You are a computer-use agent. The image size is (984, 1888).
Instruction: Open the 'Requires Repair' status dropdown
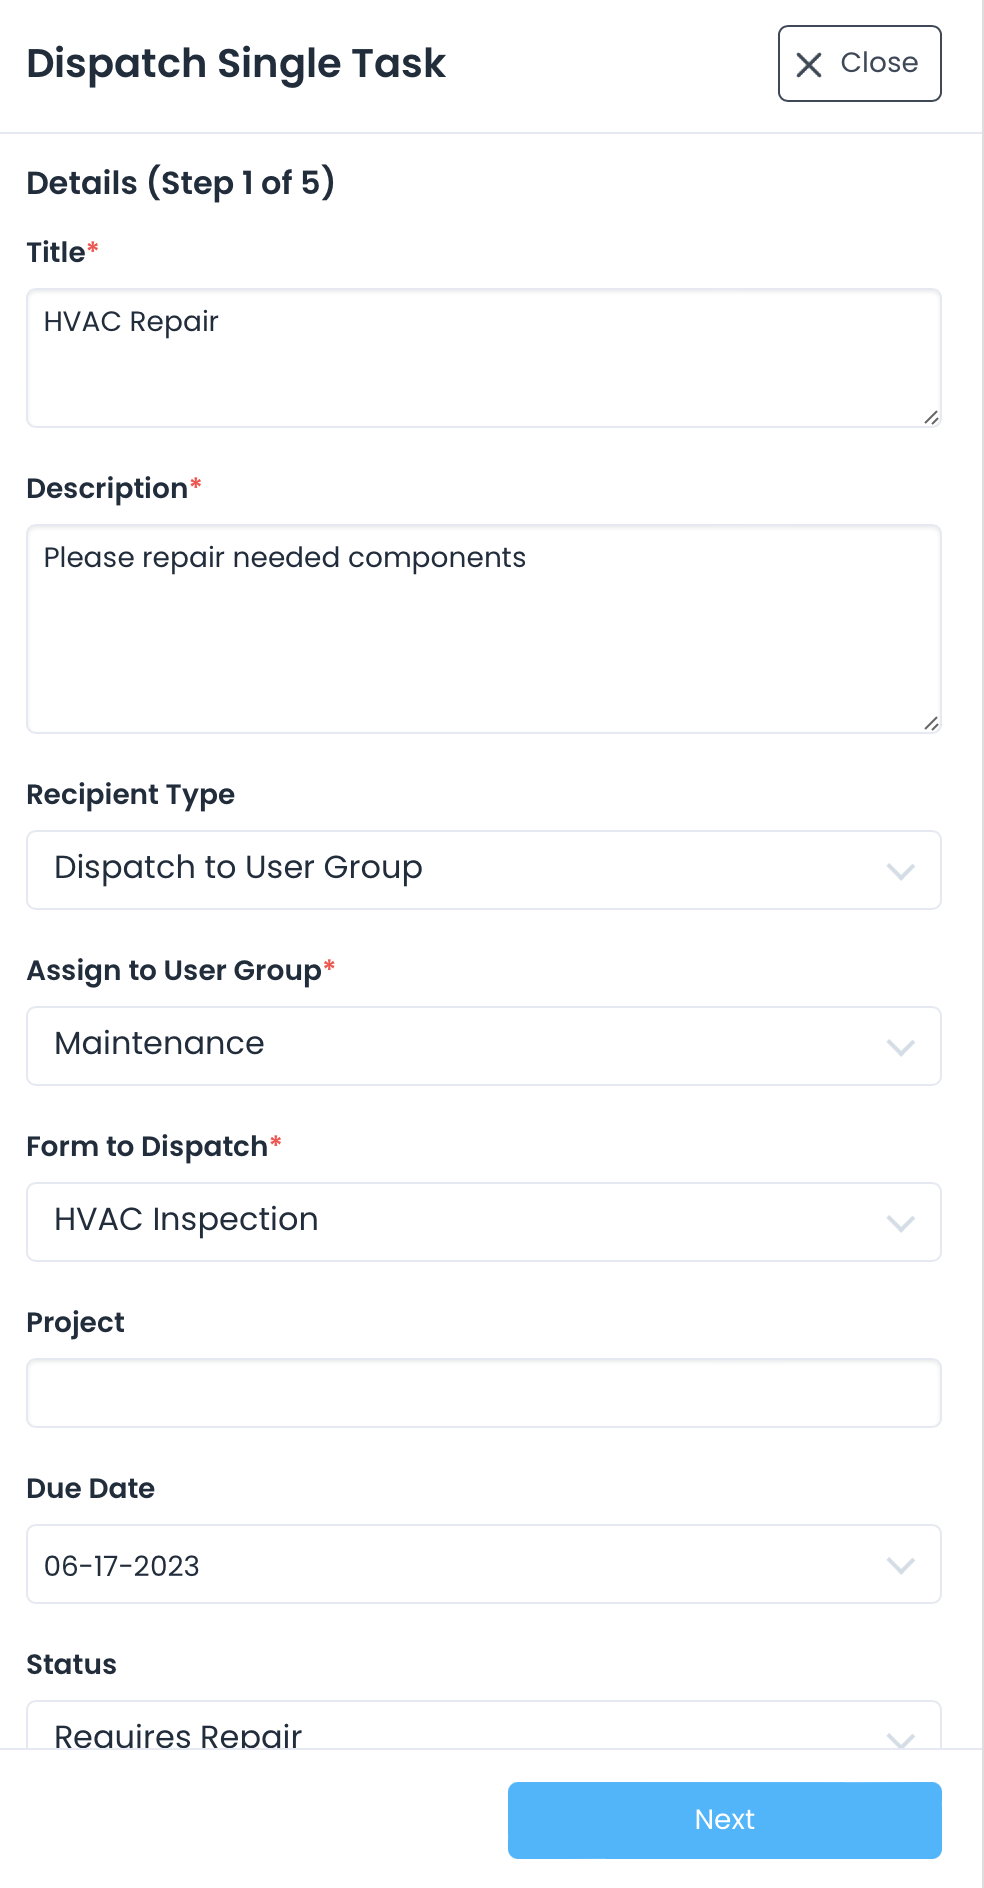460,1730
